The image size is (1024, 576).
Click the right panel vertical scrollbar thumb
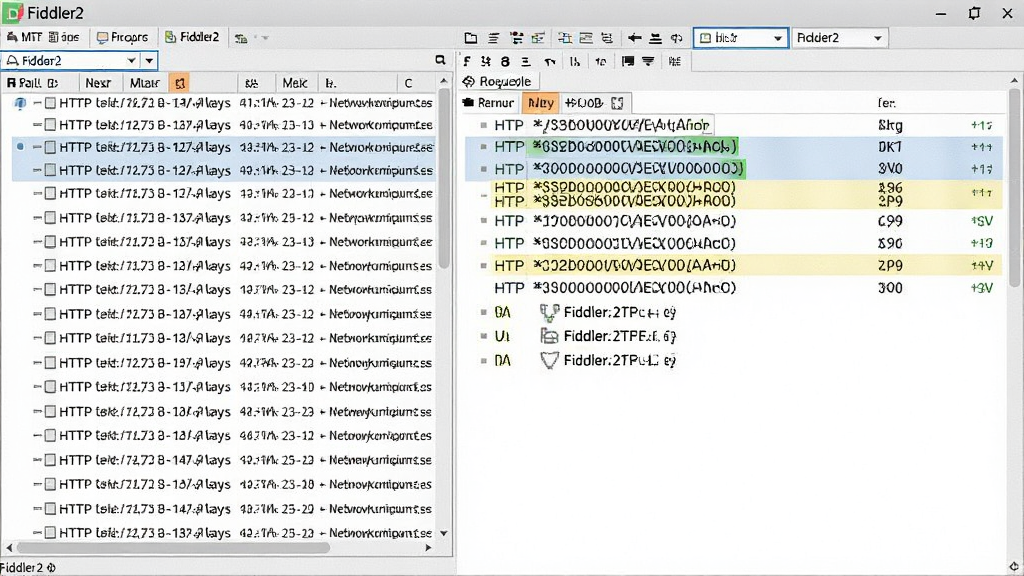click(1014, 188)
